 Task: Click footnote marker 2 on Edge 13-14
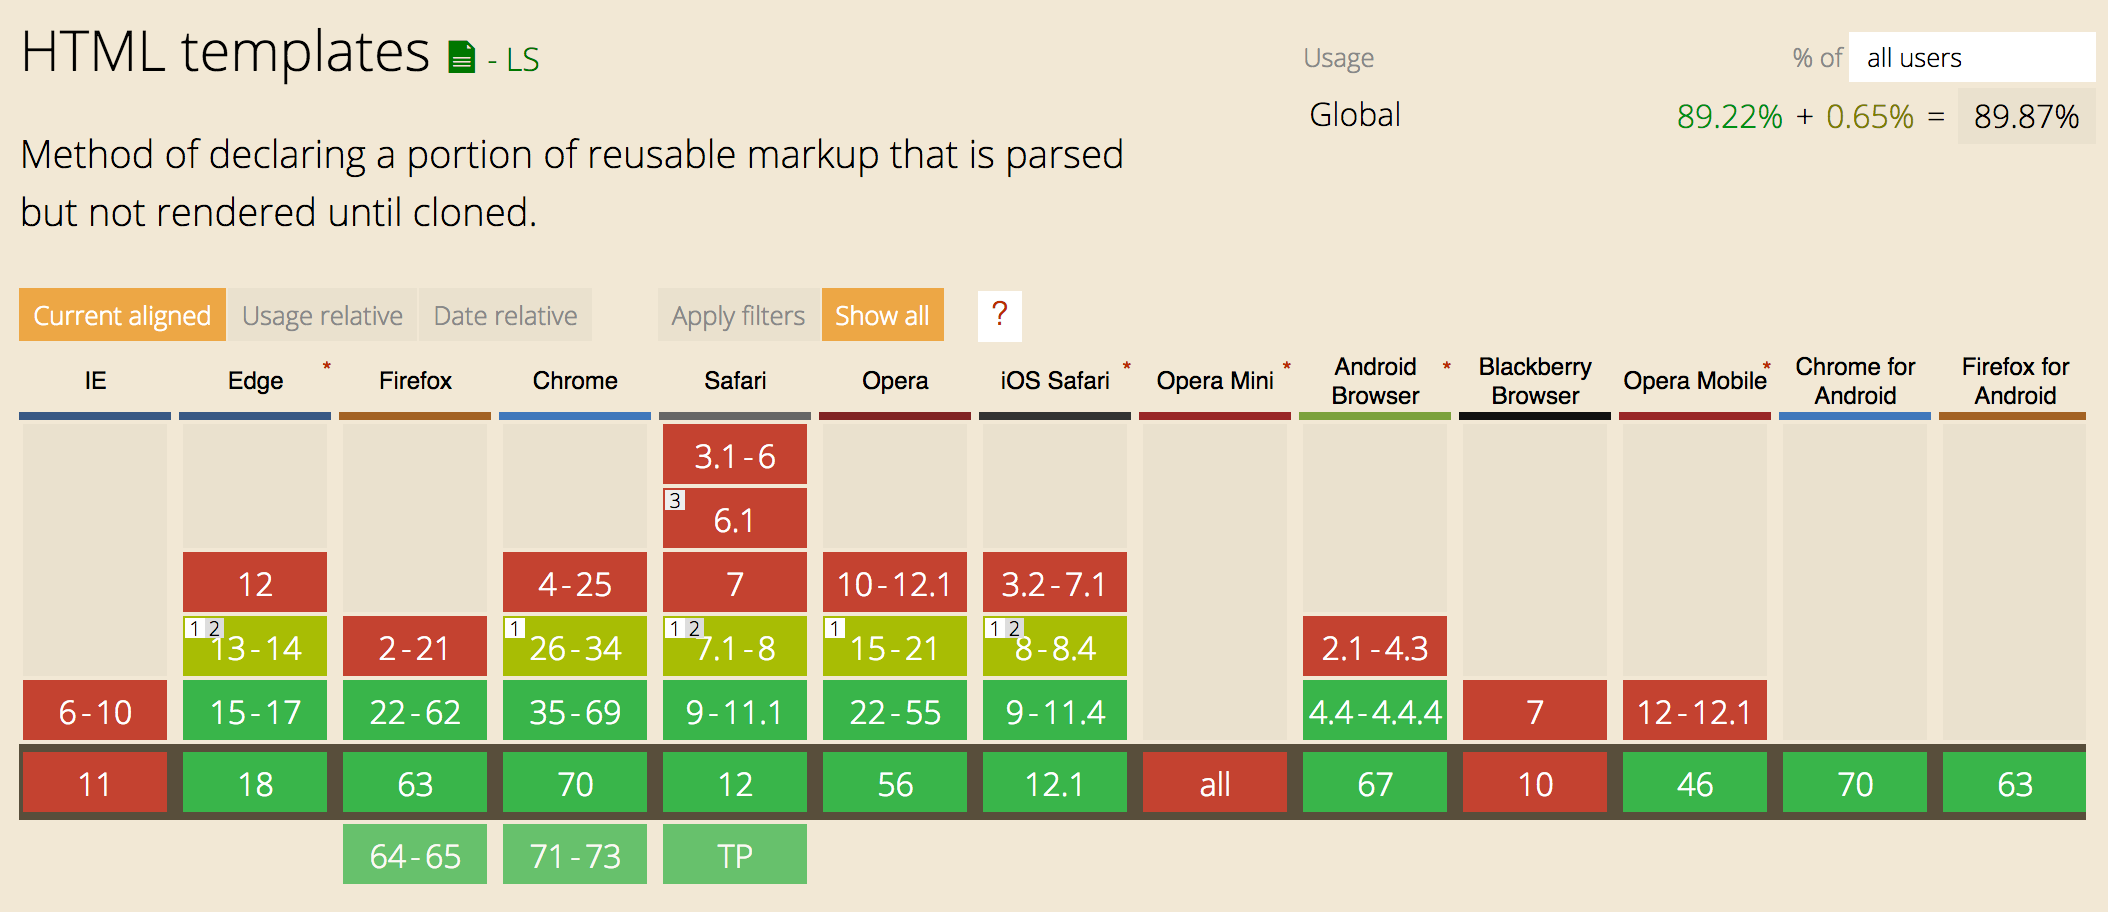tap(214, 627)
